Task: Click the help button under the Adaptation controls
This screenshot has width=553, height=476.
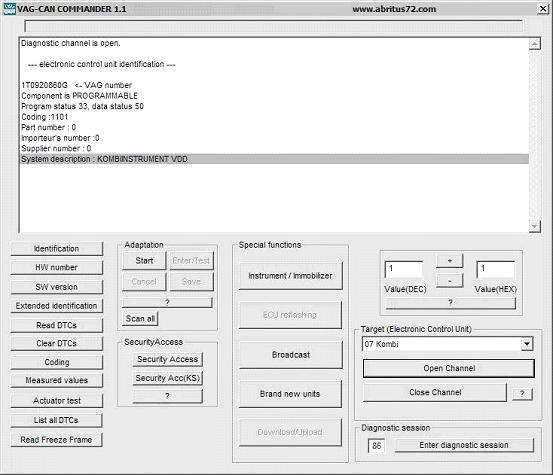Action: click(x=167, y=302)
